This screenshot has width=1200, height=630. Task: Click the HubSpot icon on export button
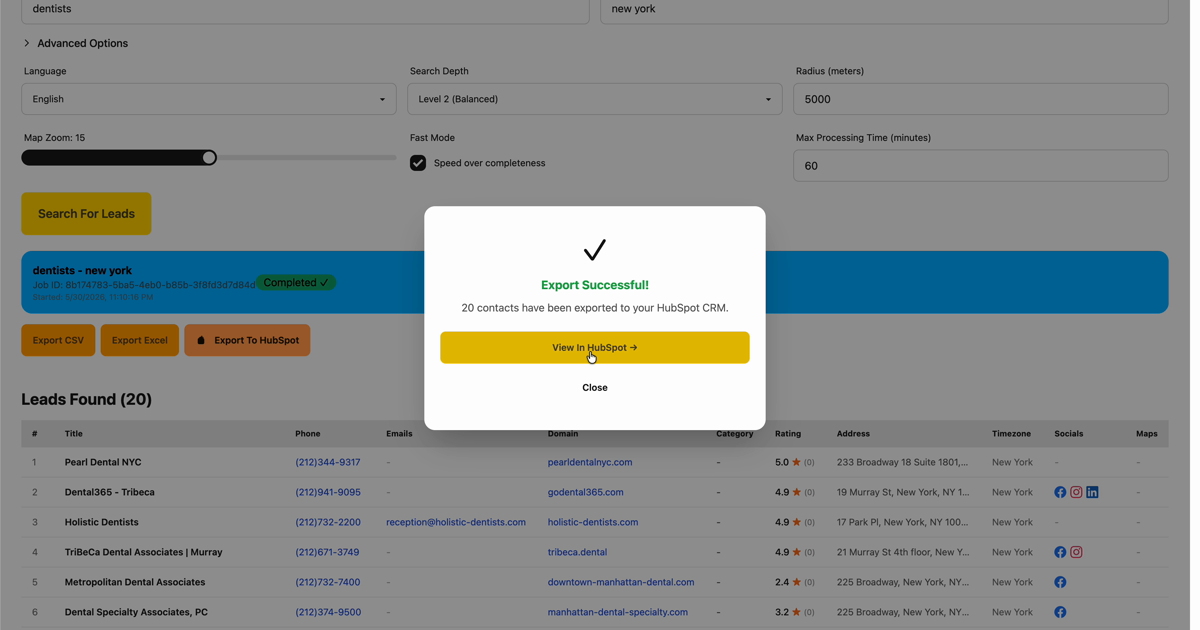point(201,340)
